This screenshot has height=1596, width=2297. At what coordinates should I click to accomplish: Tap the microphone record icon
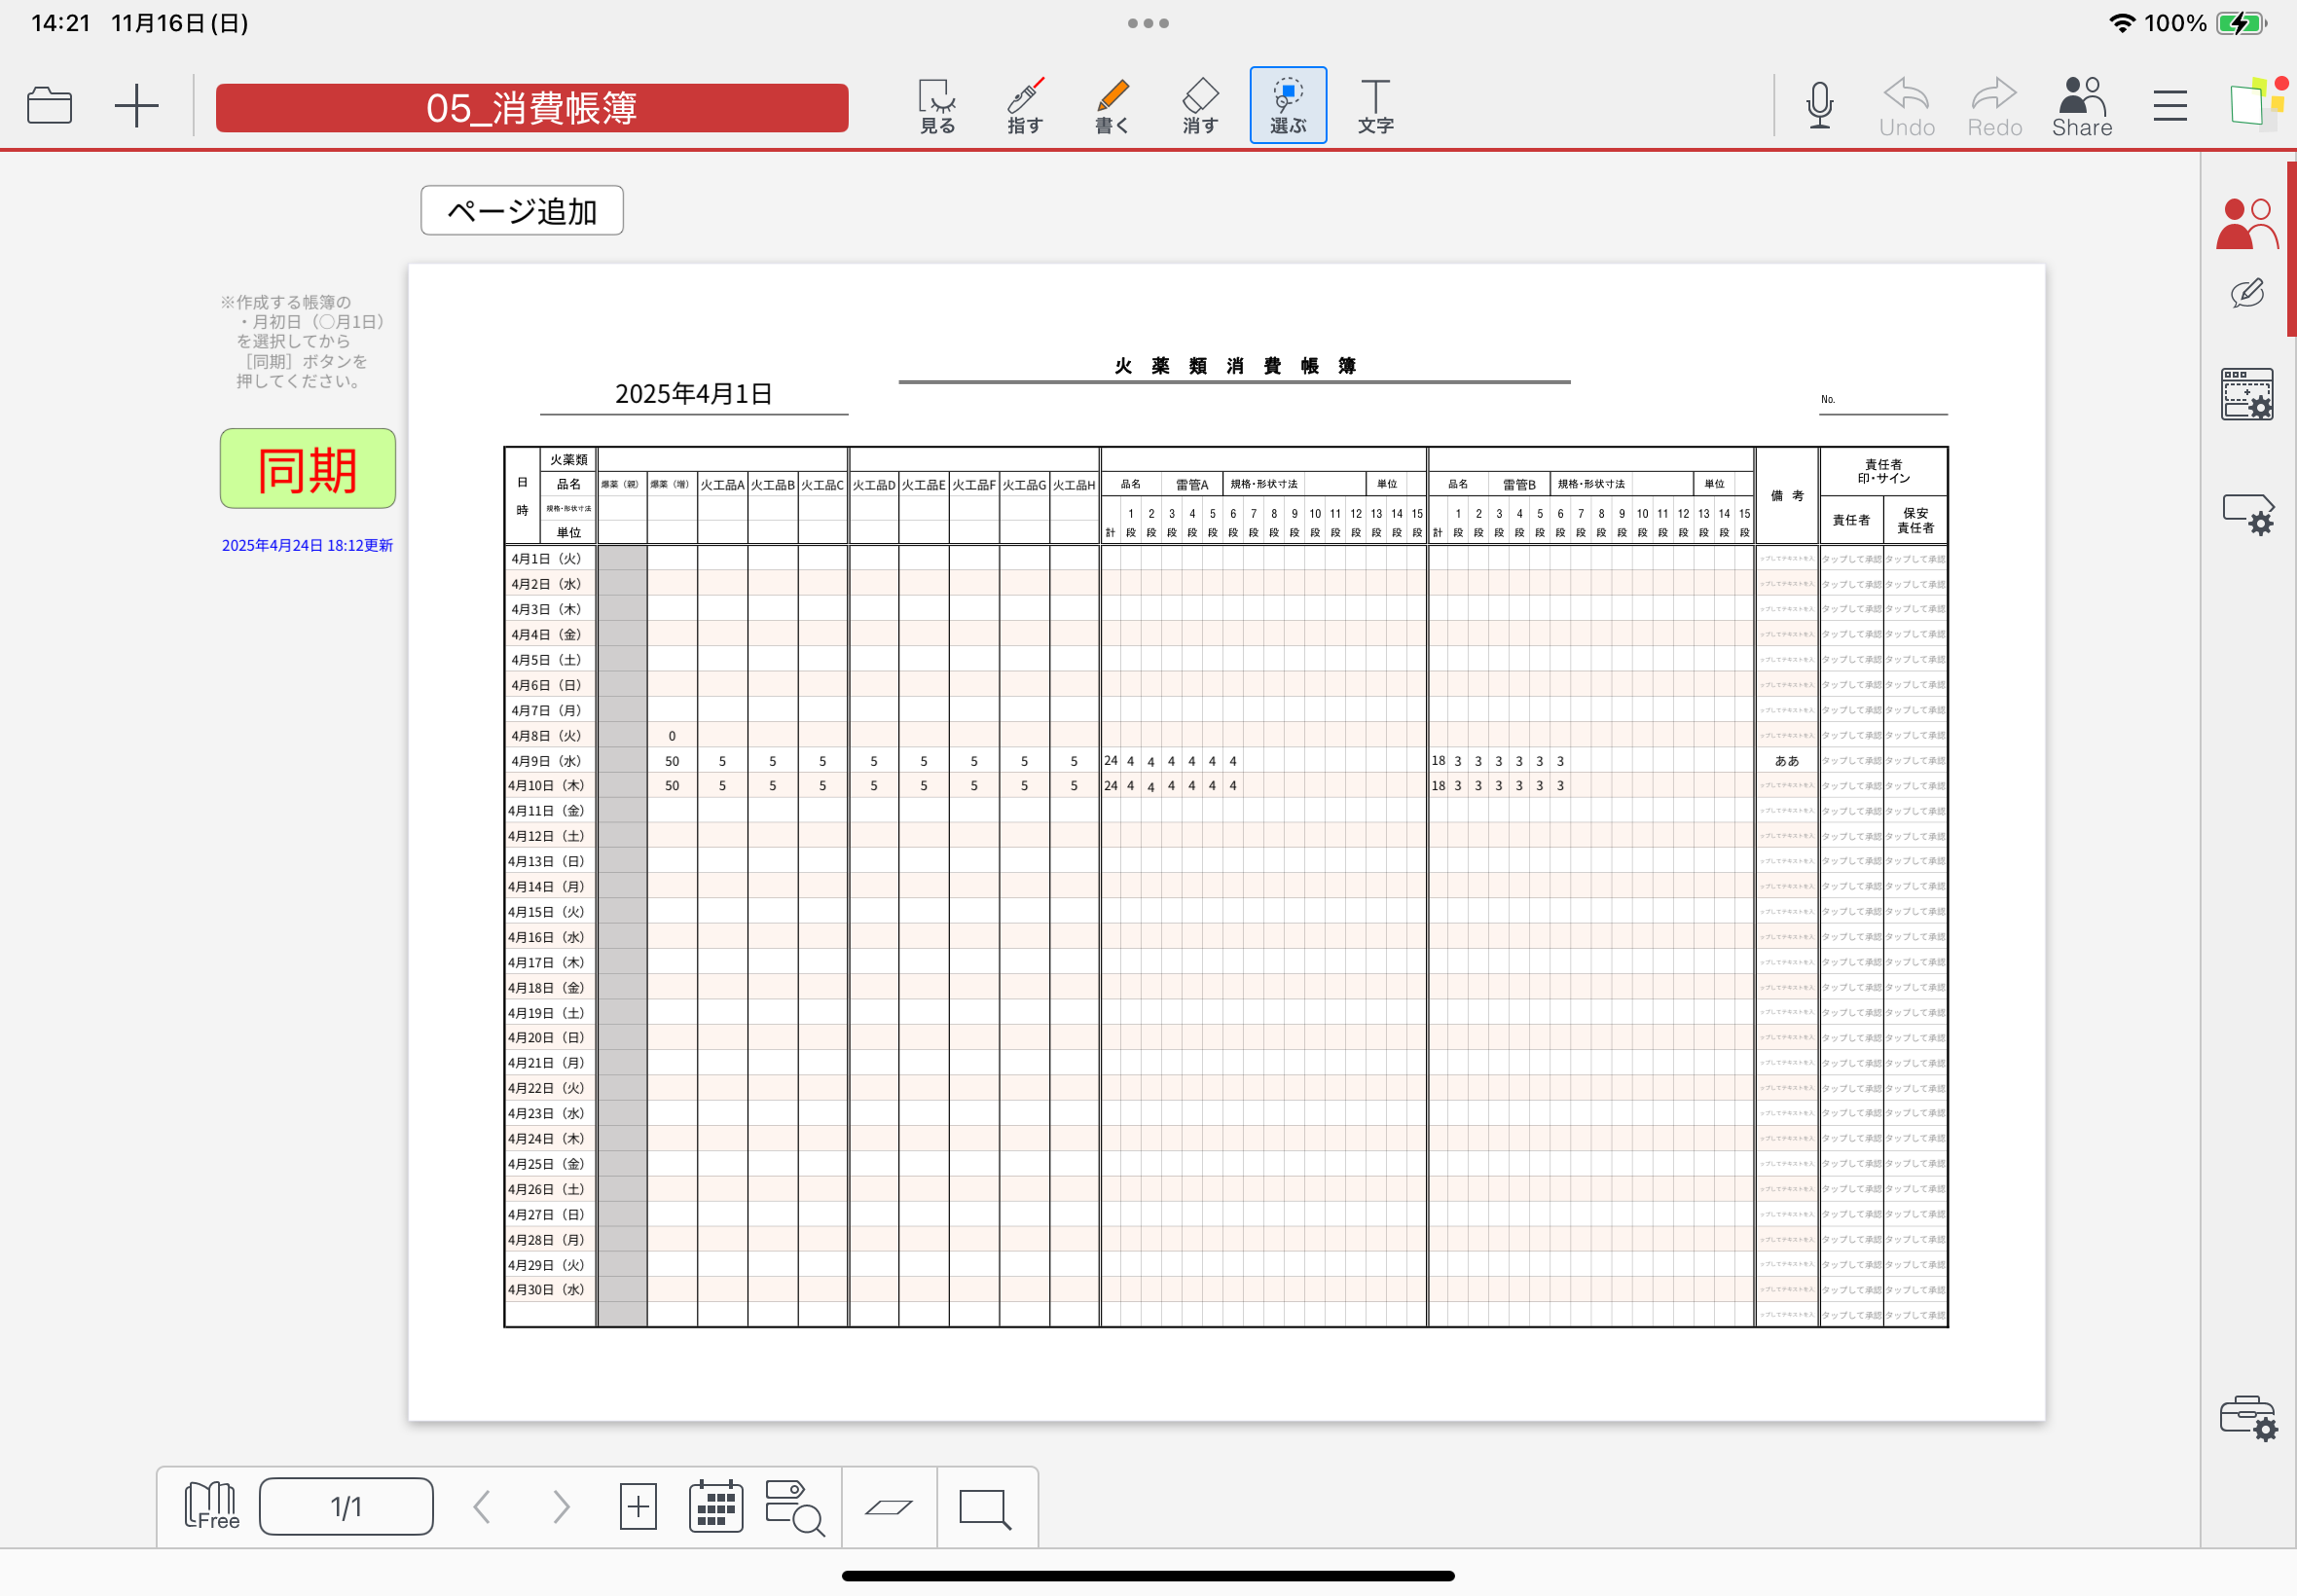click(x=1819, y=105)
